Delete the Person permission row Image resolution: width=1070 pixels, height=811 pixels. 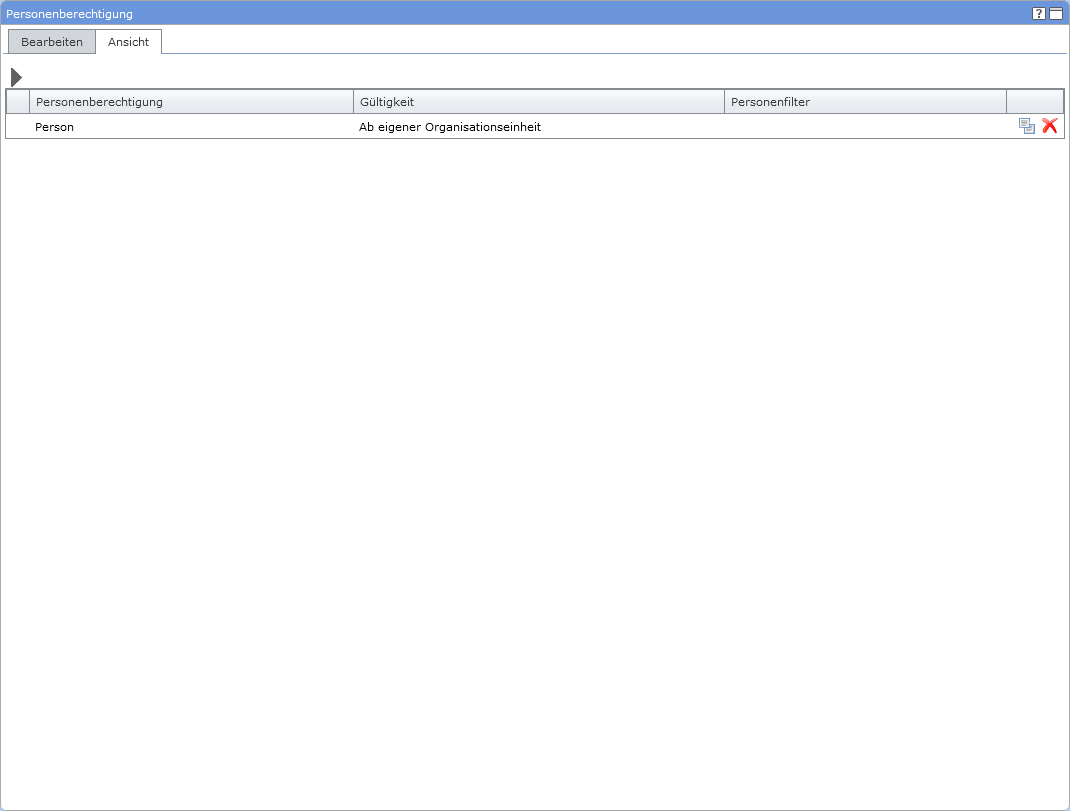click(1049, 126)
